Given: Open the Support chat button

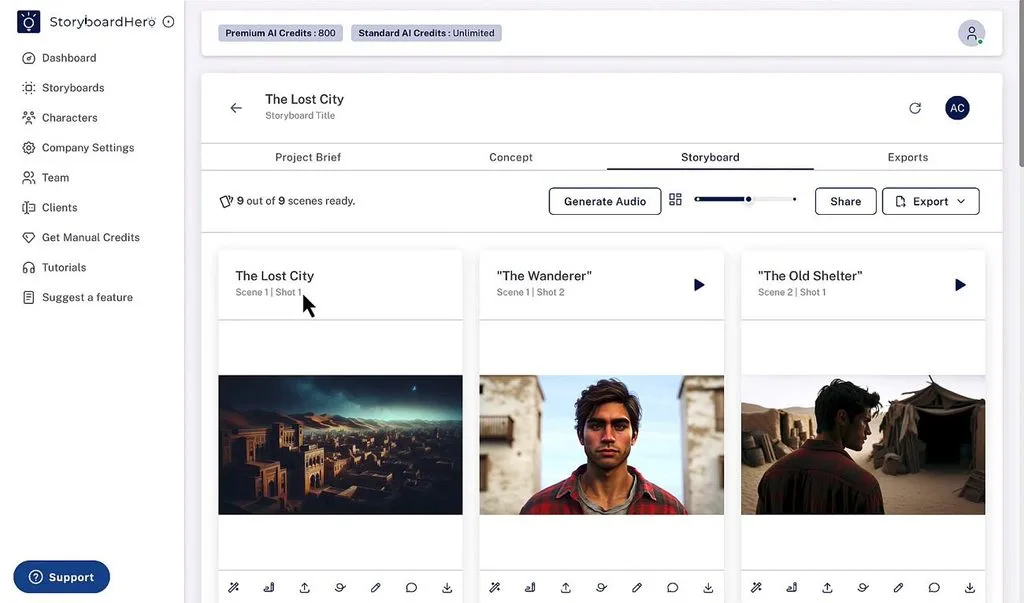Looking at the screenshot, I should 61,577.
